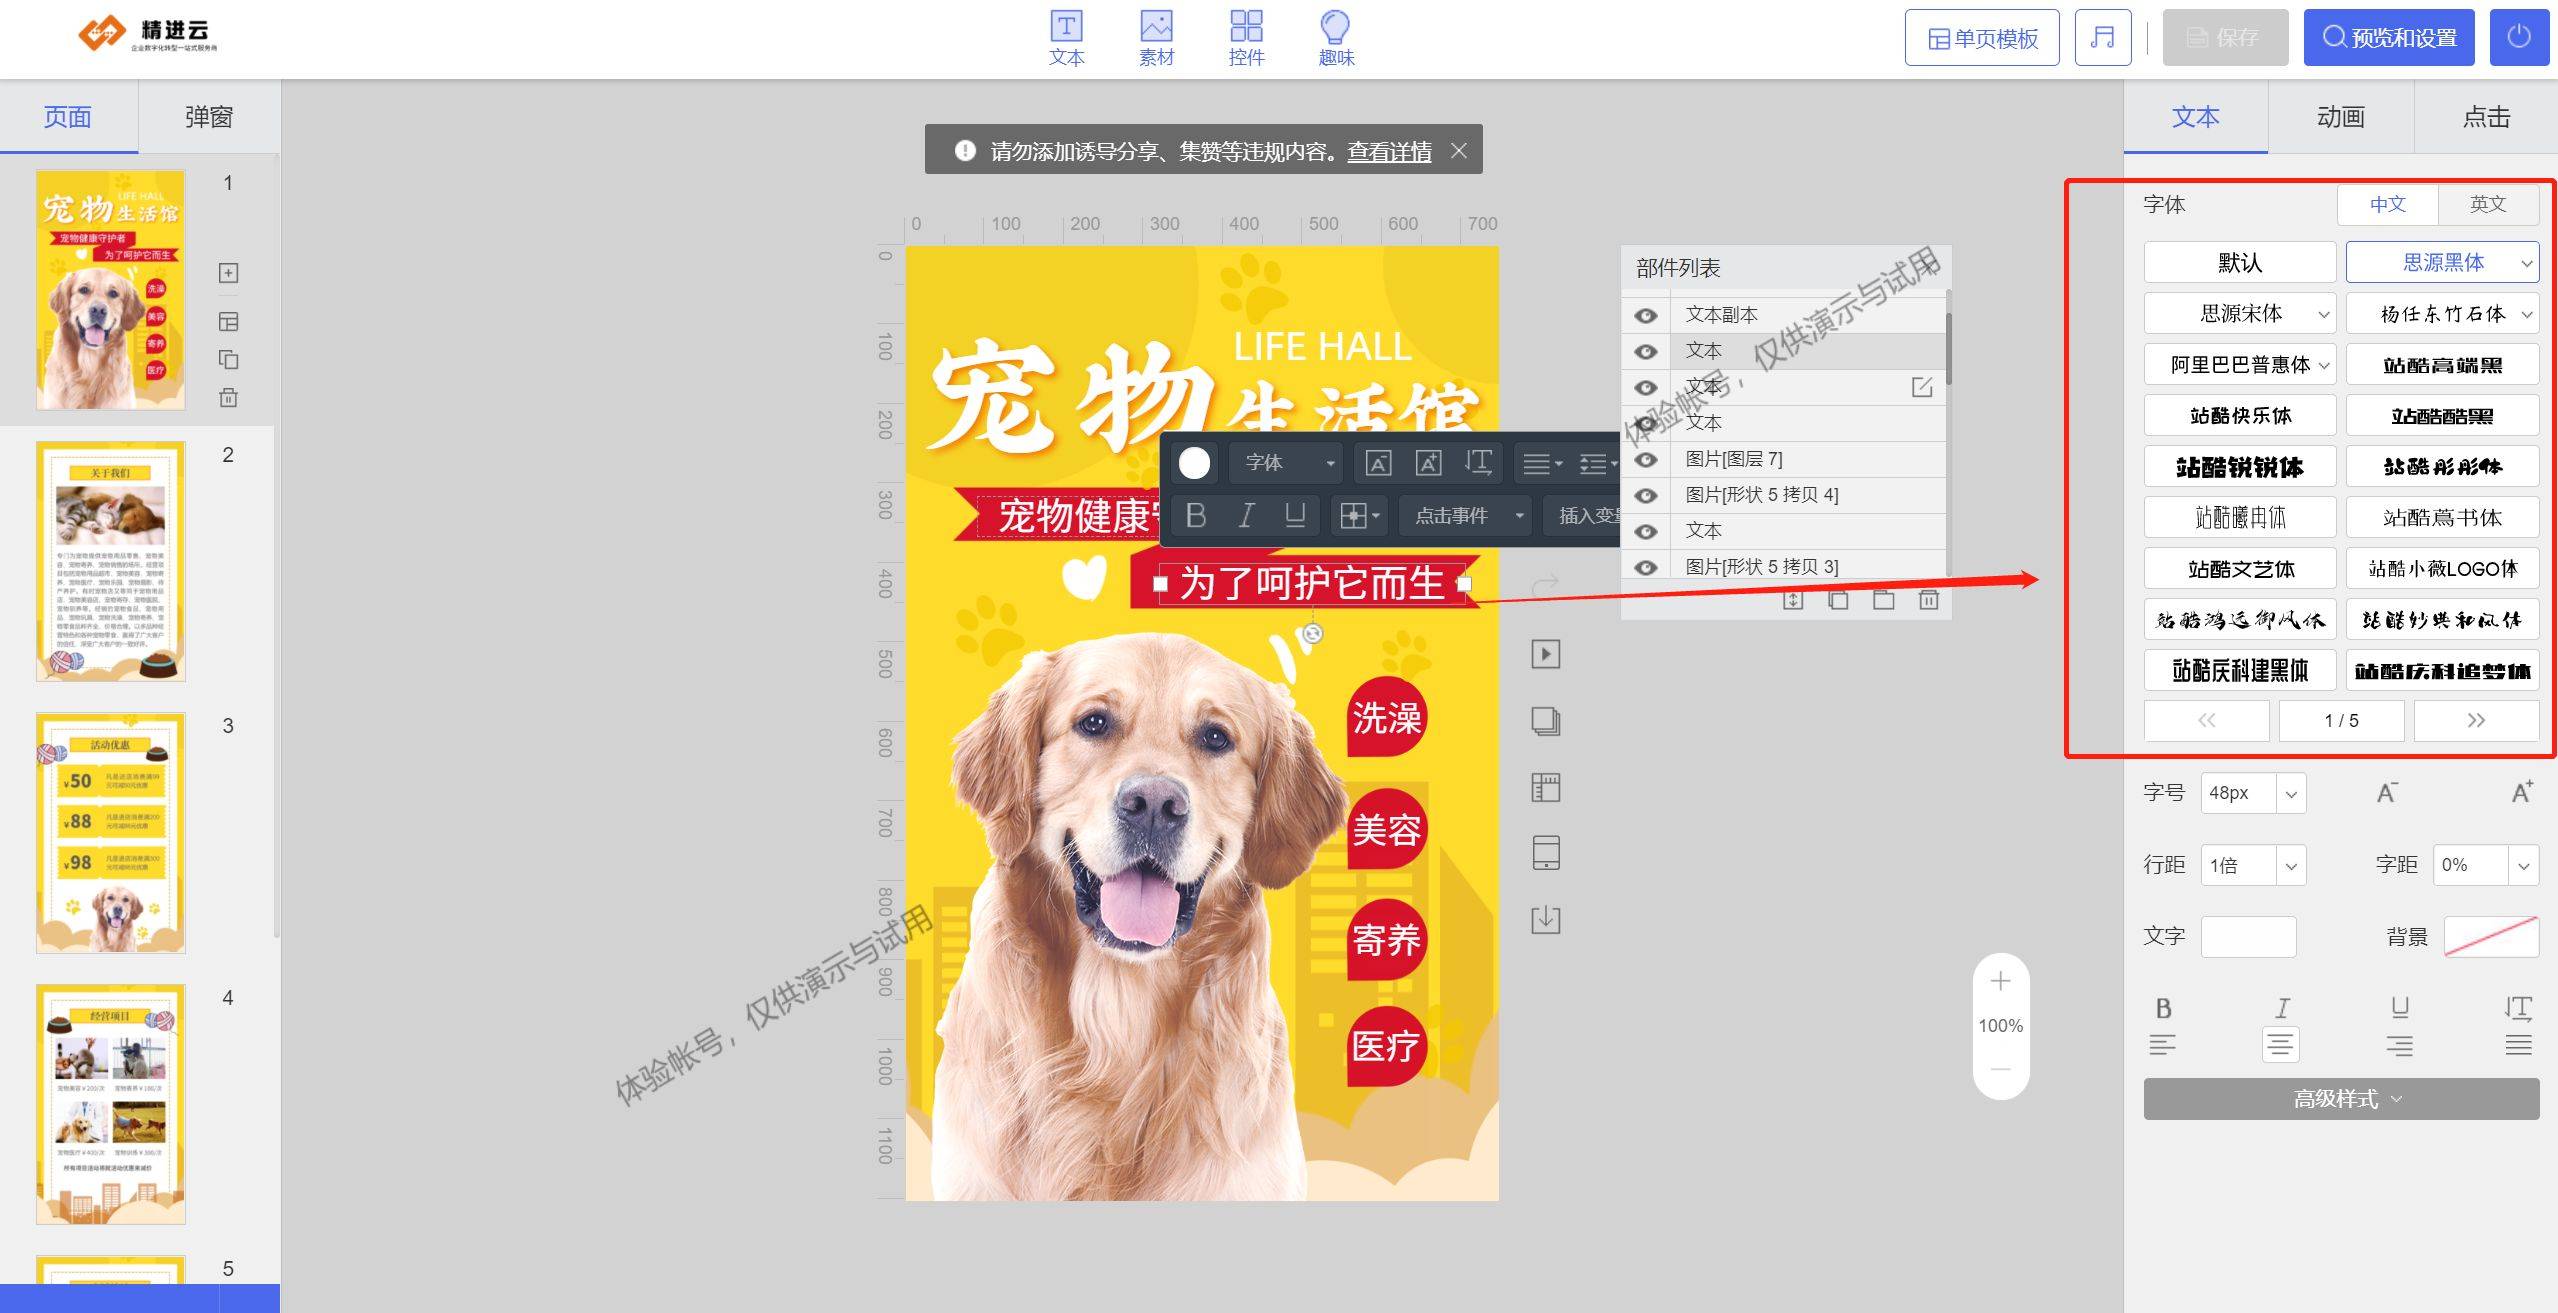
Task: Apply italic in floating toolbar
Action: pos(1246,515)
